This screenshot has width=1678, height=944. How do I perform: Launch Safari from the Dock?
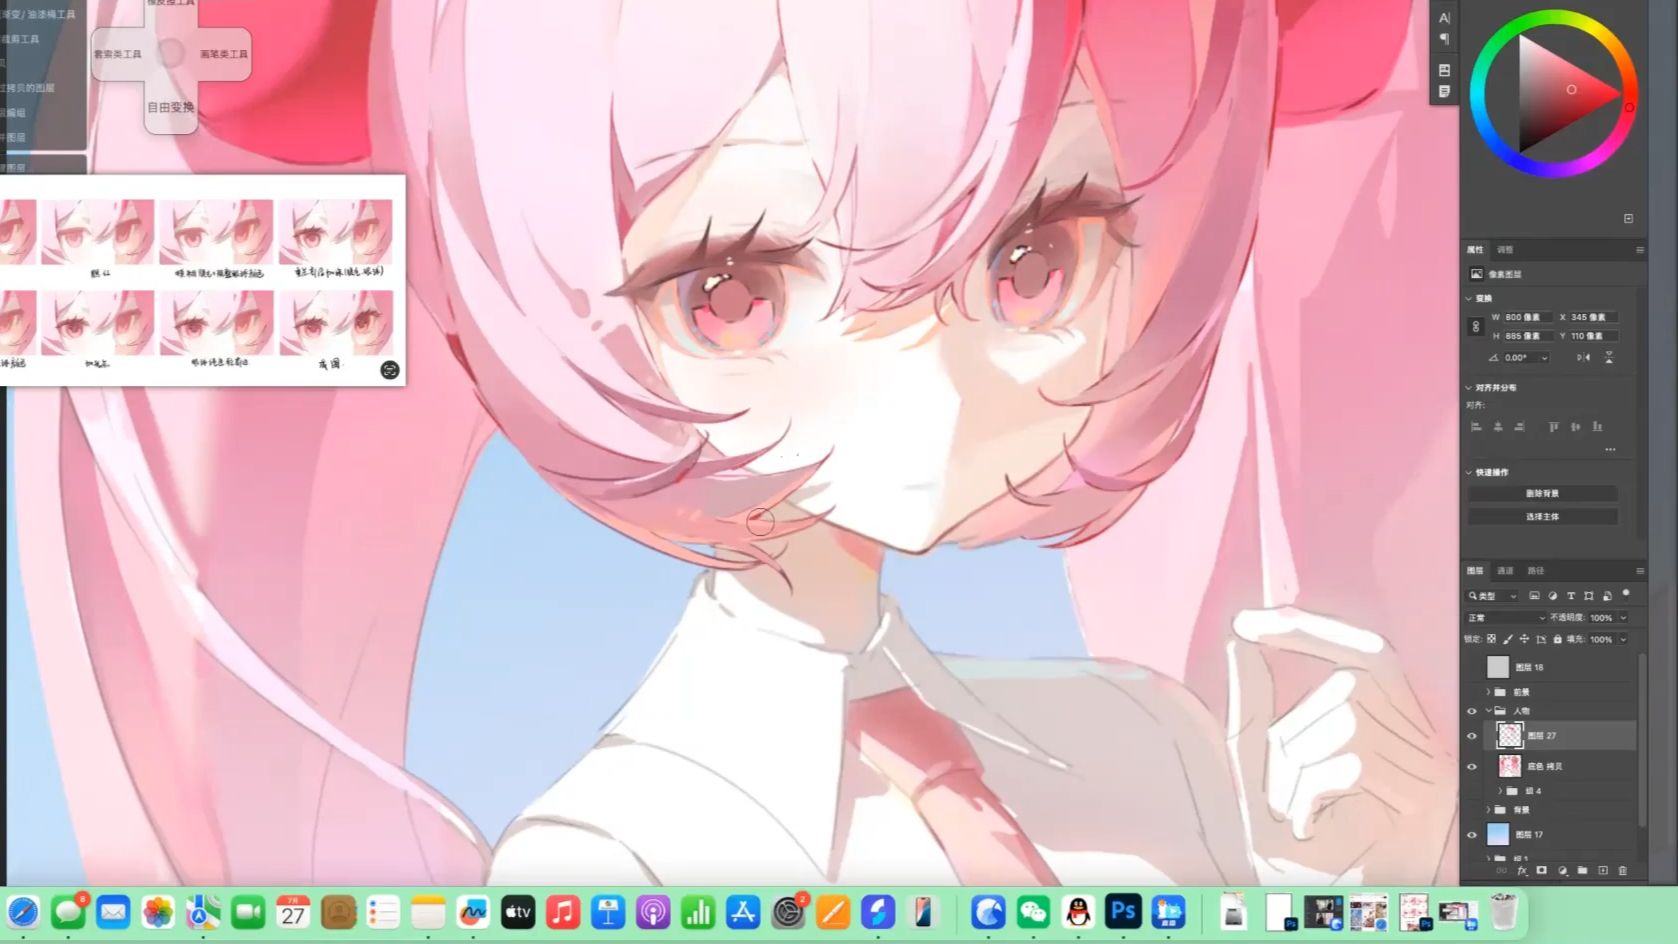pyautogui.click(x=23, y=912)
